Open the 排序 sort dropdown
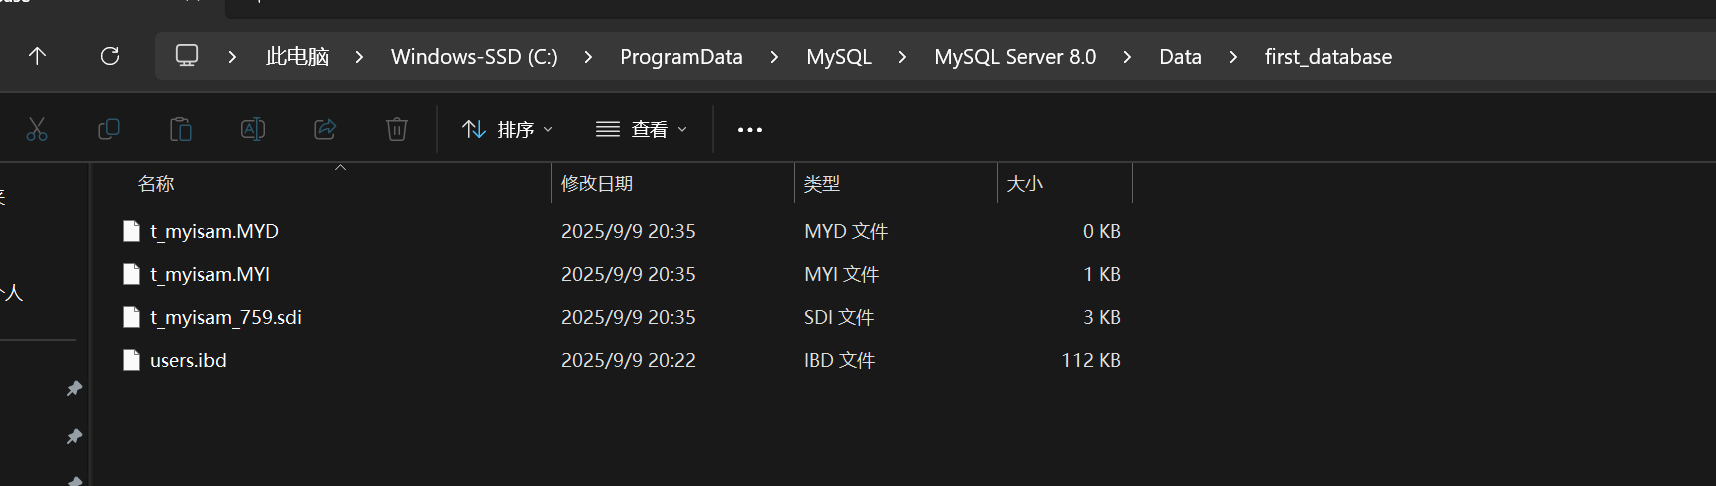 coord(507,129)
